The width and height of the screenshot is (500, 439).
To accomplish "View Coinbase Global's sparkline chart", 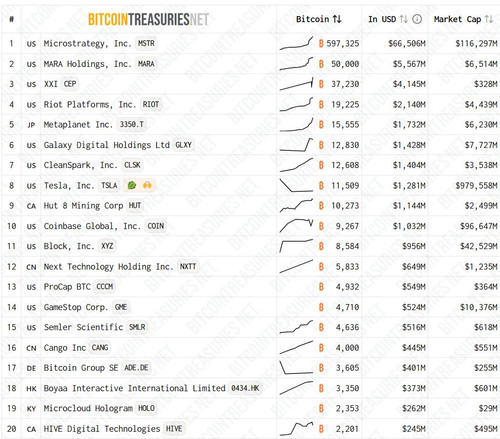I will tap(296, 225).
